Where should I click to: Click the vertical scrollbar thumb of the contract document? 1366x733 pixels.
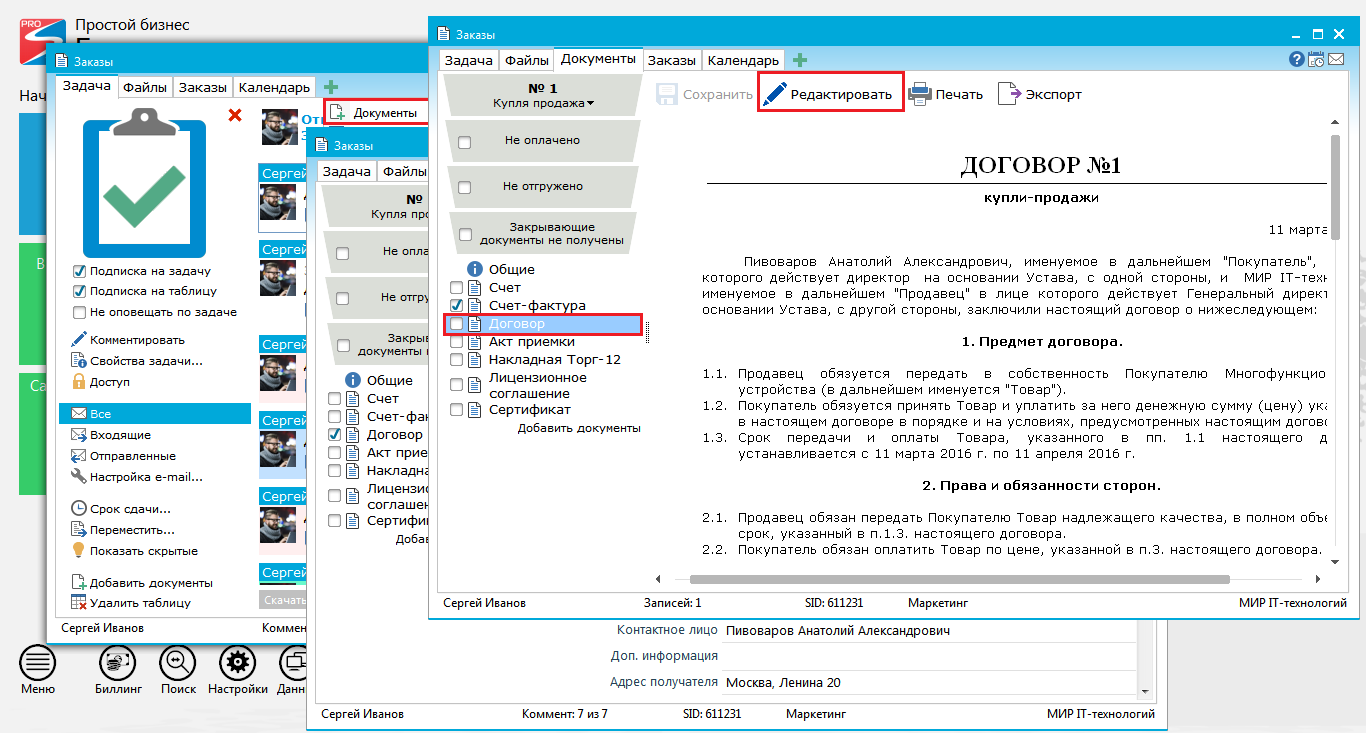coord(1335,187)
